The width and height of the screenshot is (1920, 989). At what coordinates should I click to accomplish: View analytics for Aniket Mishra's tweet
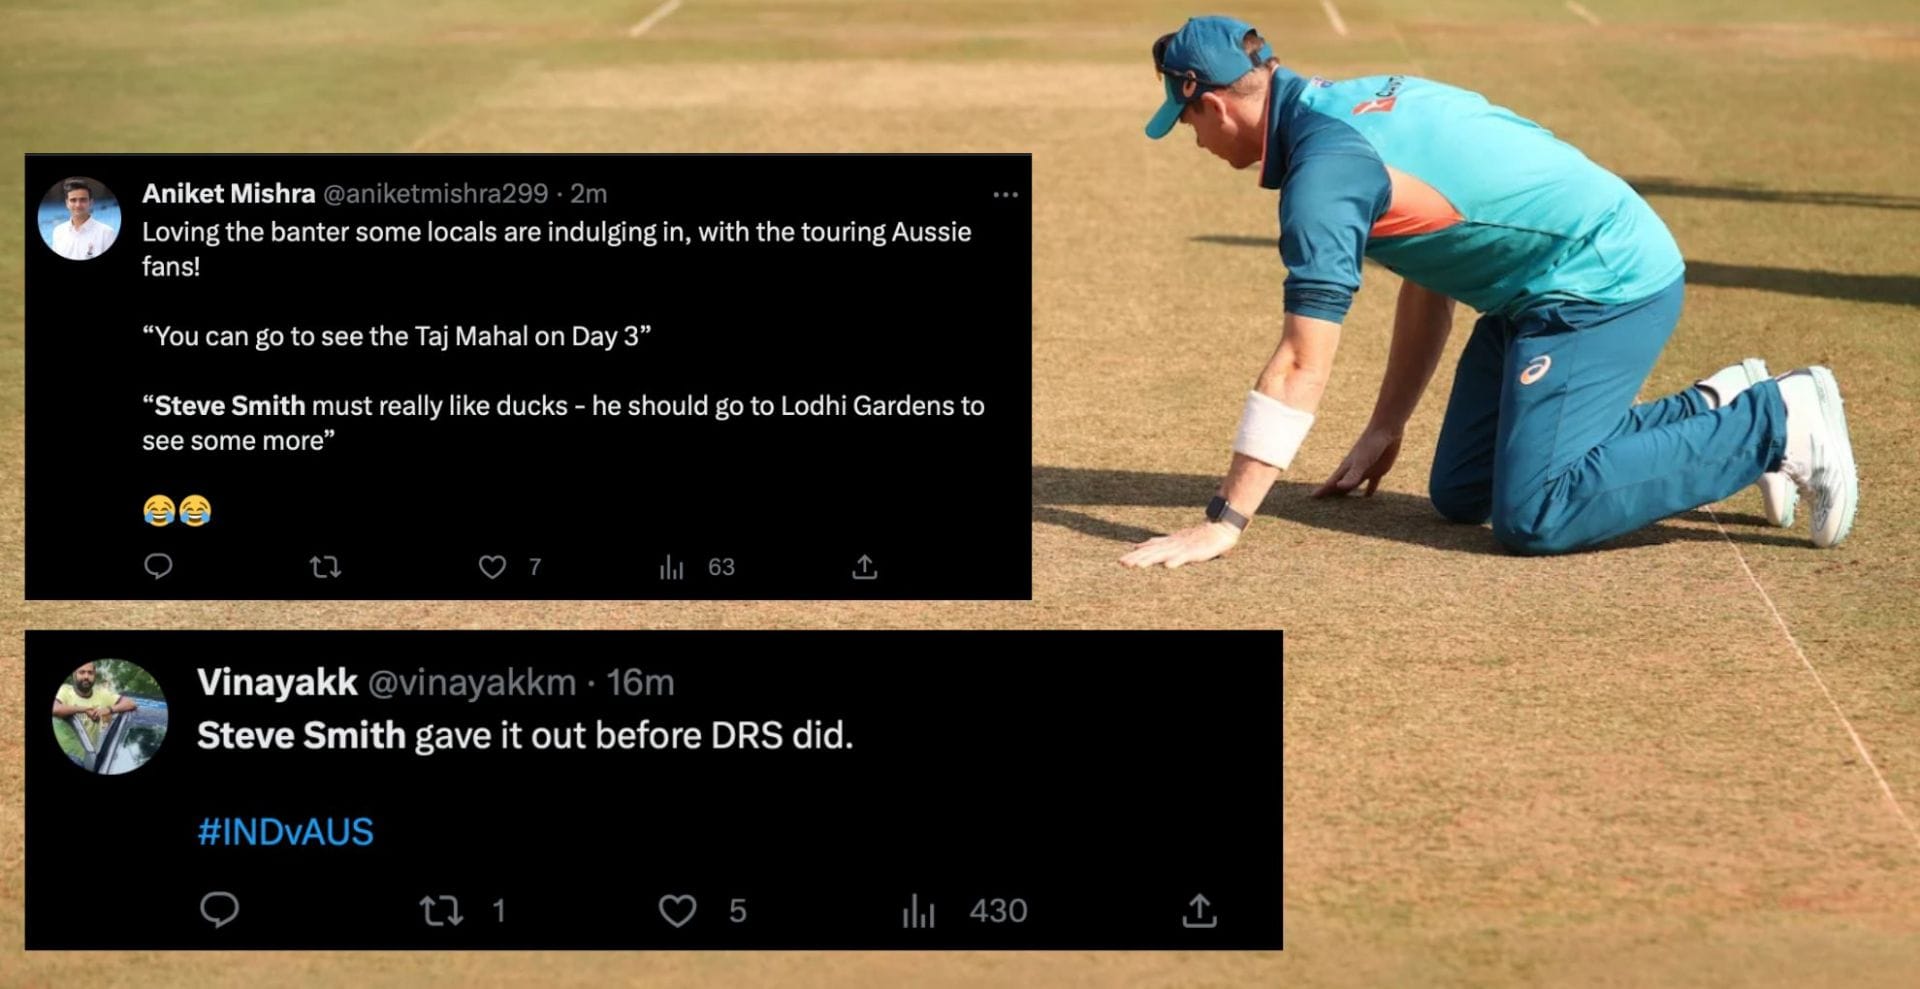[676, 566]
